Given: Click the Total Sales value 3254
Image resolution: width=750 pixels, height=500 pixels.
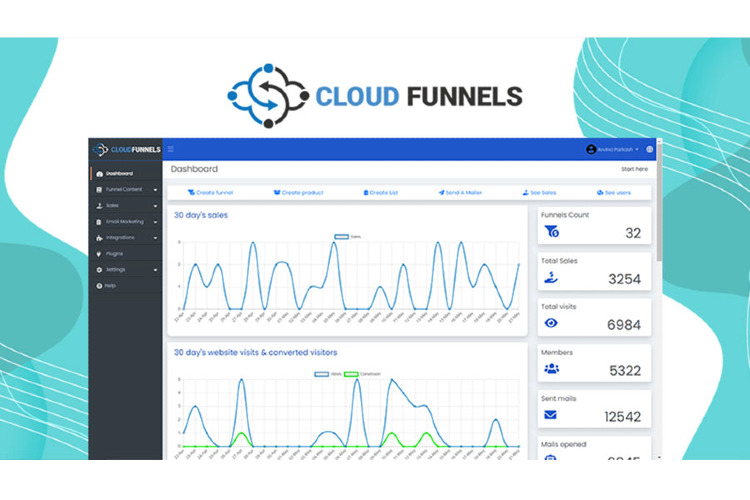Looking at the screenshot, I should click(x=624, y=279).
